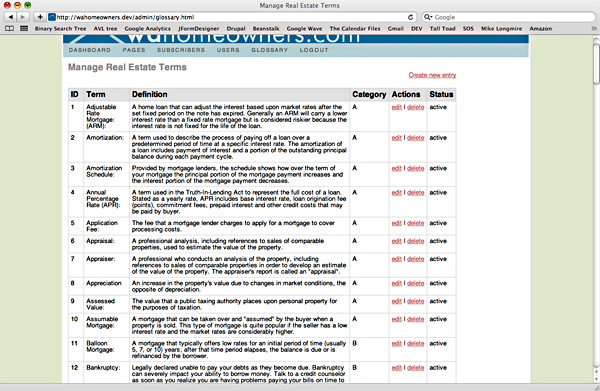The width and height of the screenshot is (600, 391).
Task: Edit the Appraiser entry
Action: tap(396, 259)
